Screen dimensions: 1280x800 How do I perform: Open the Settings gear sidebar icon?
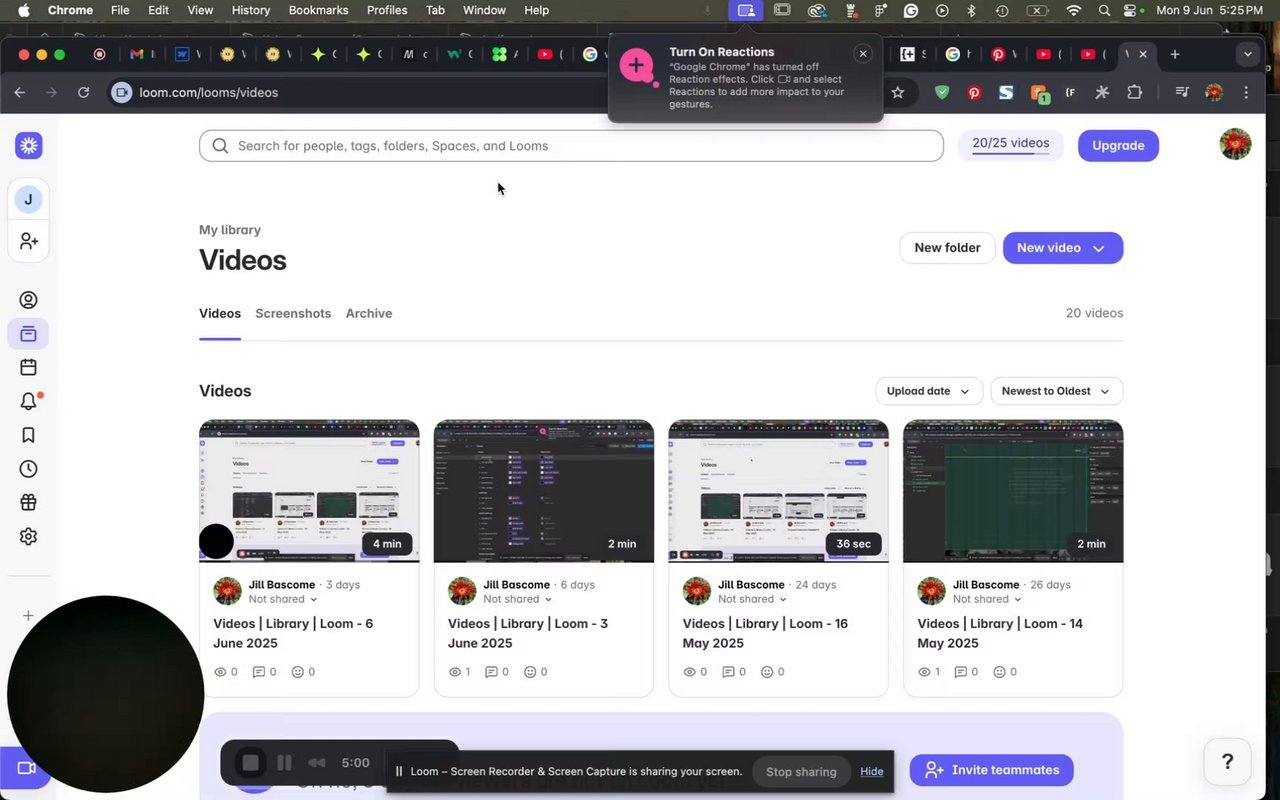[28, 537]
